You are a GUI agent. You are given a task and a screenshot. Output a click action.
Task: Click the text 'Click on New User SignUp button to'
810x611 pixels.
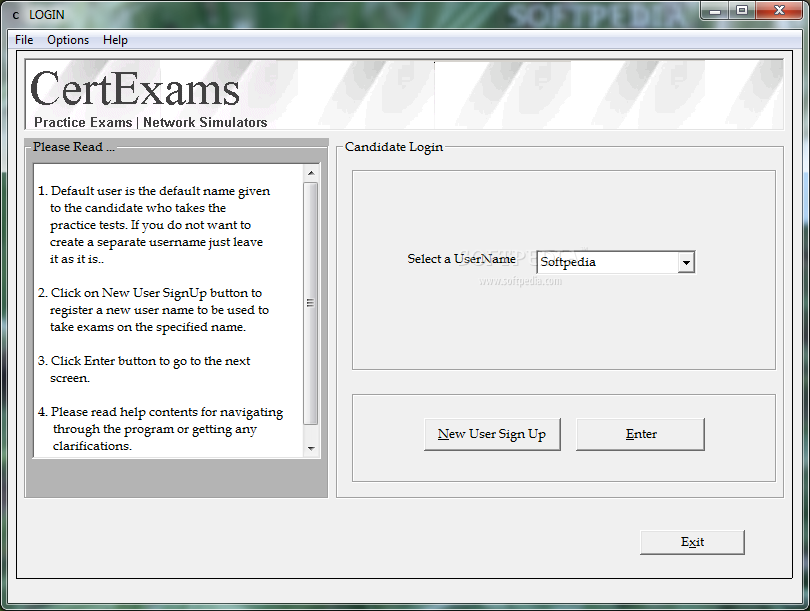[x=156, y=293]
